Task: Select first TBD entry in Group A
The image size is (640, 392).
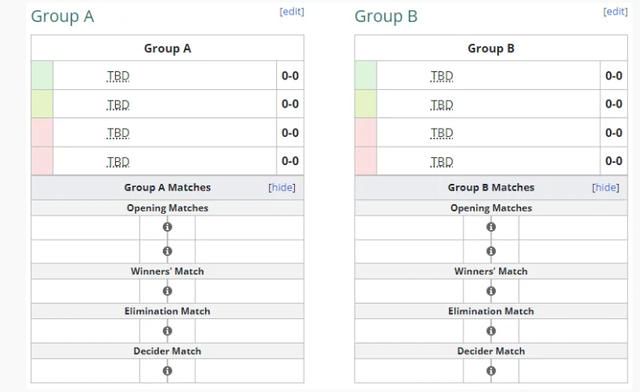Action: click(118, 76)
